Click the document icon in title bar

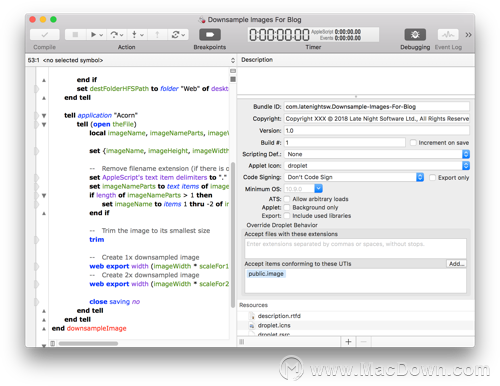click(202, 20)
